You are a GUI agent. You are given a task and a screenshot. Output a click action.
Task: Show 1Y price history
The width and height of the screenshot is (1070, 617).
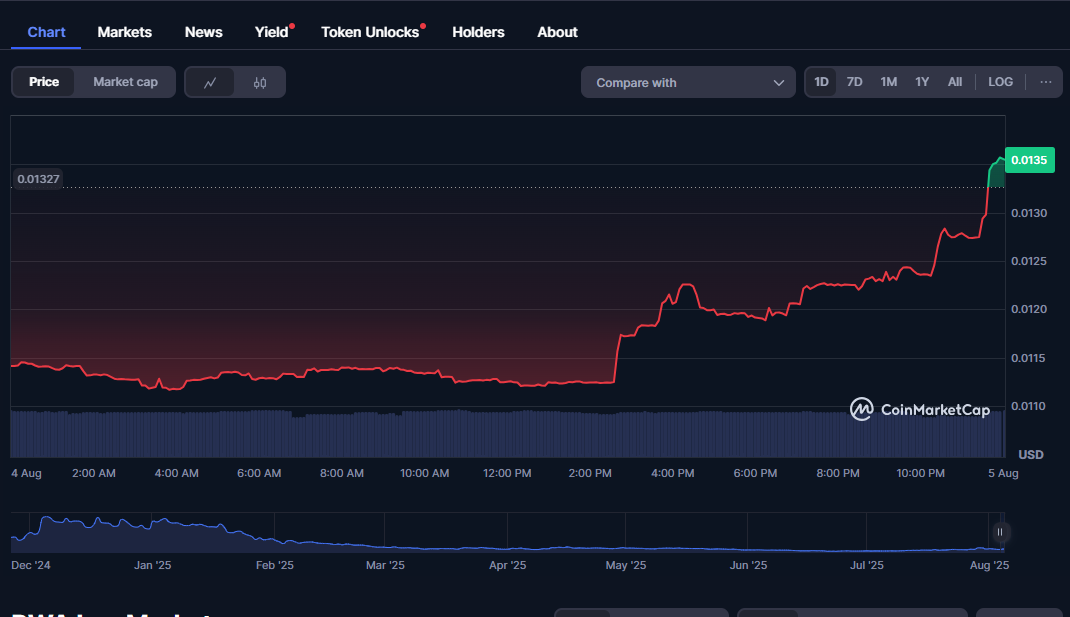[922, 82]
